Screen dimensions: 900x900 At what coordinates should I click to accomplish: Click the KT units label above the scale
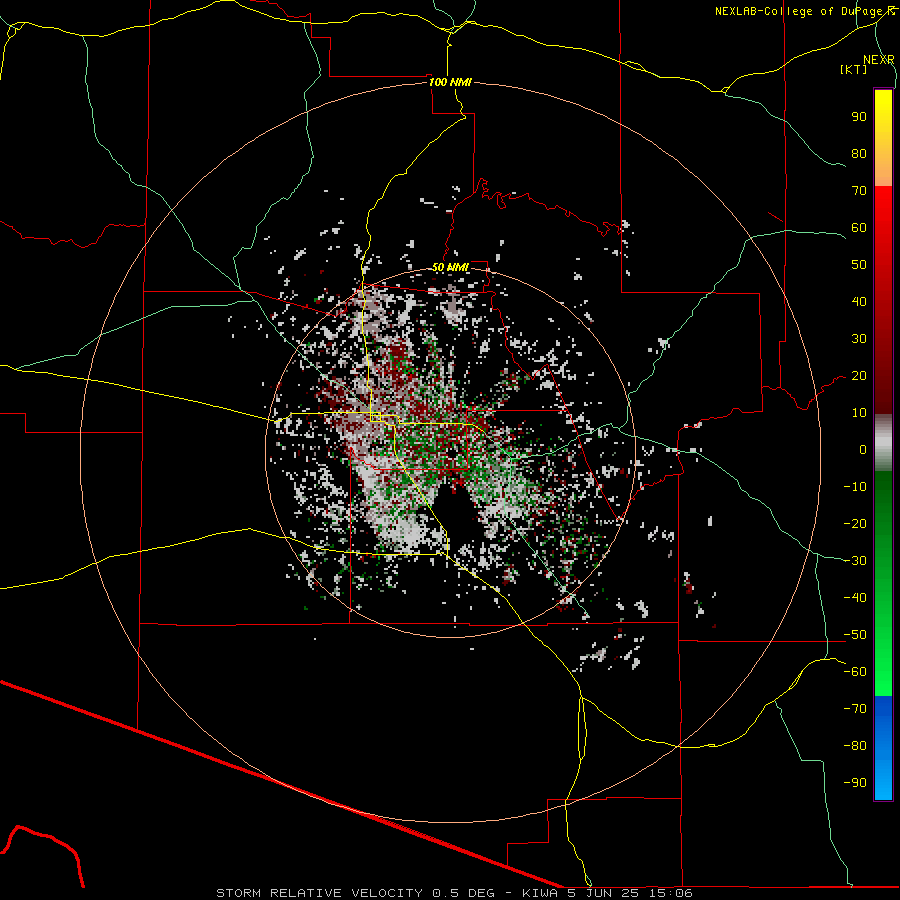[854, 69]
